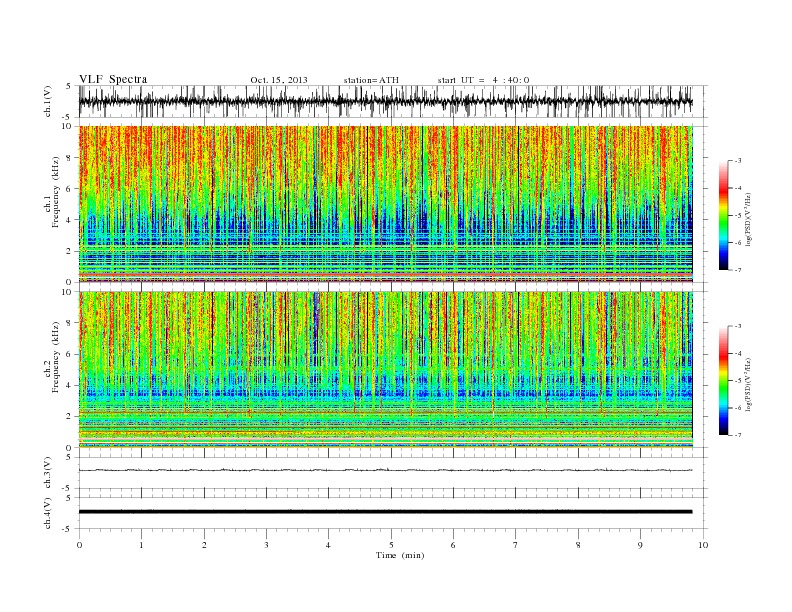This screenshot has height=612, width=792.
Task: Click the "start UT = 4 :40: 0" text
Action: tap(483, 80)
